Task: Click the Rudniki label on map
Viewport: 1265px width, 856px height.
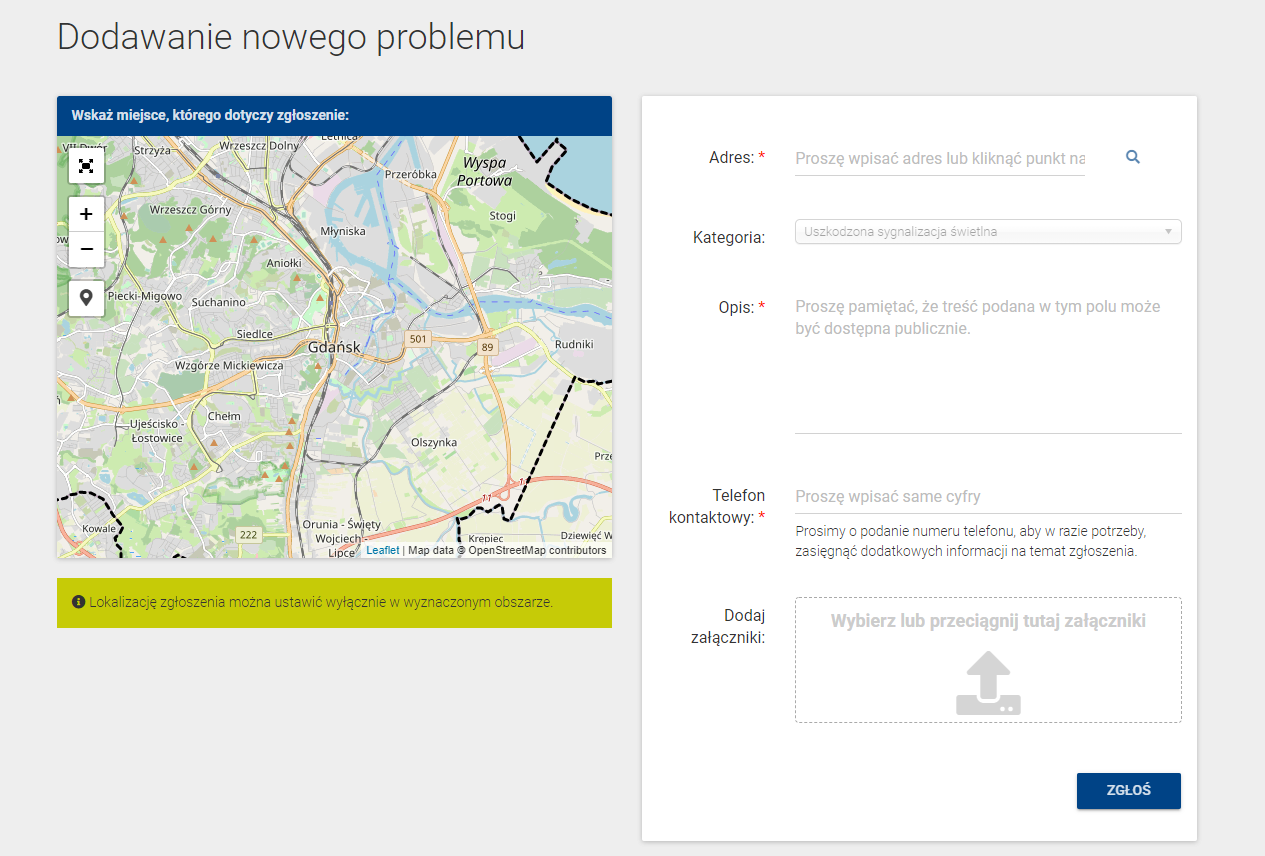Action: click(x=574, y=344)
